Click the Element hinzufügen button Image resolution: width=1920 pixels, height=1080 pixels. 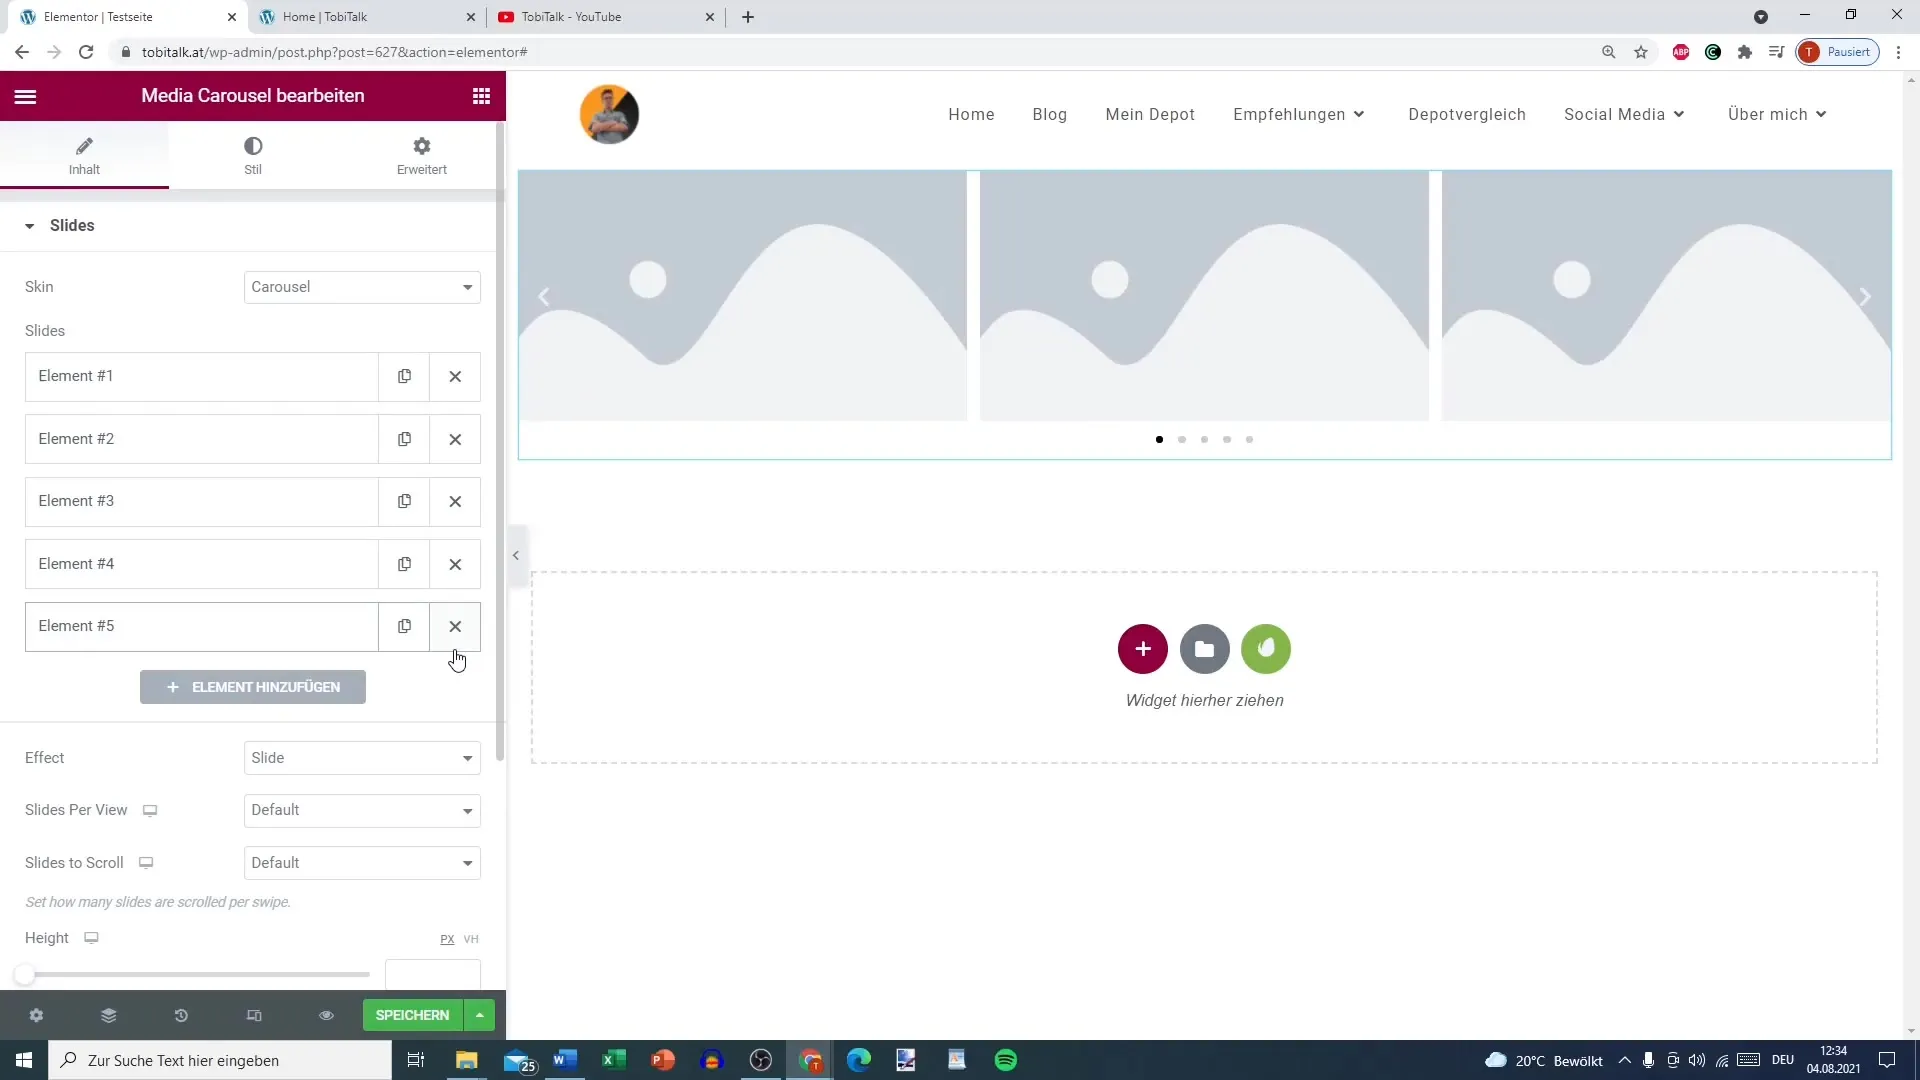click(x=253, y=687)
